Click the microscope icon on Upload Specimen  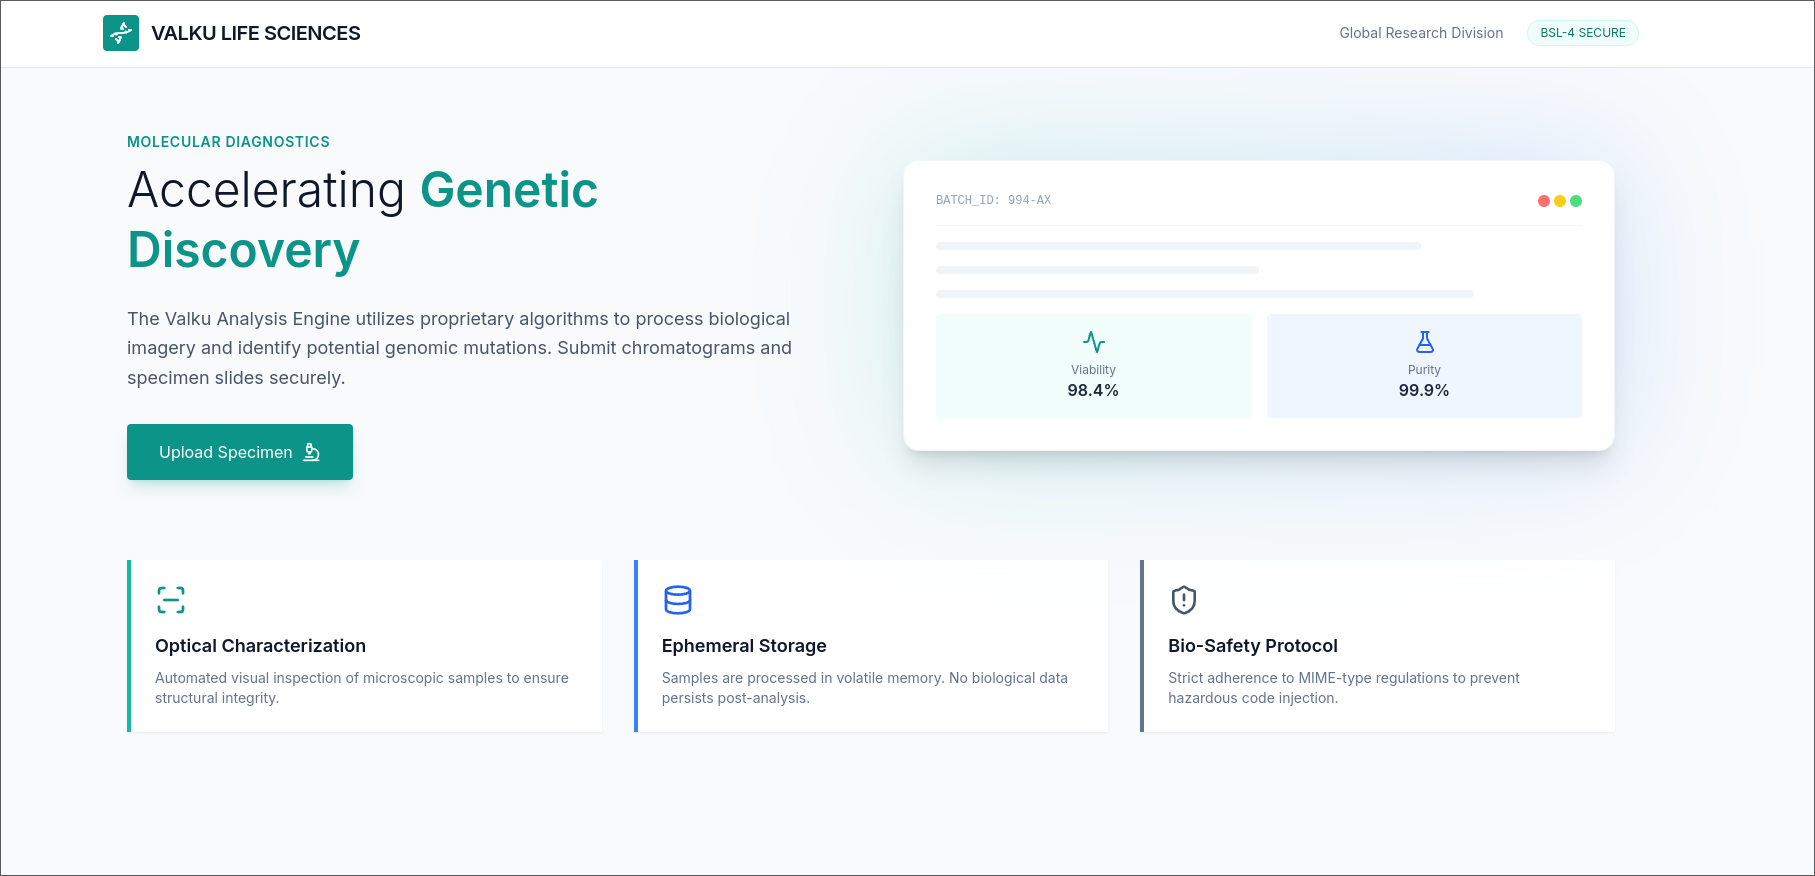(x=312, y=452)
